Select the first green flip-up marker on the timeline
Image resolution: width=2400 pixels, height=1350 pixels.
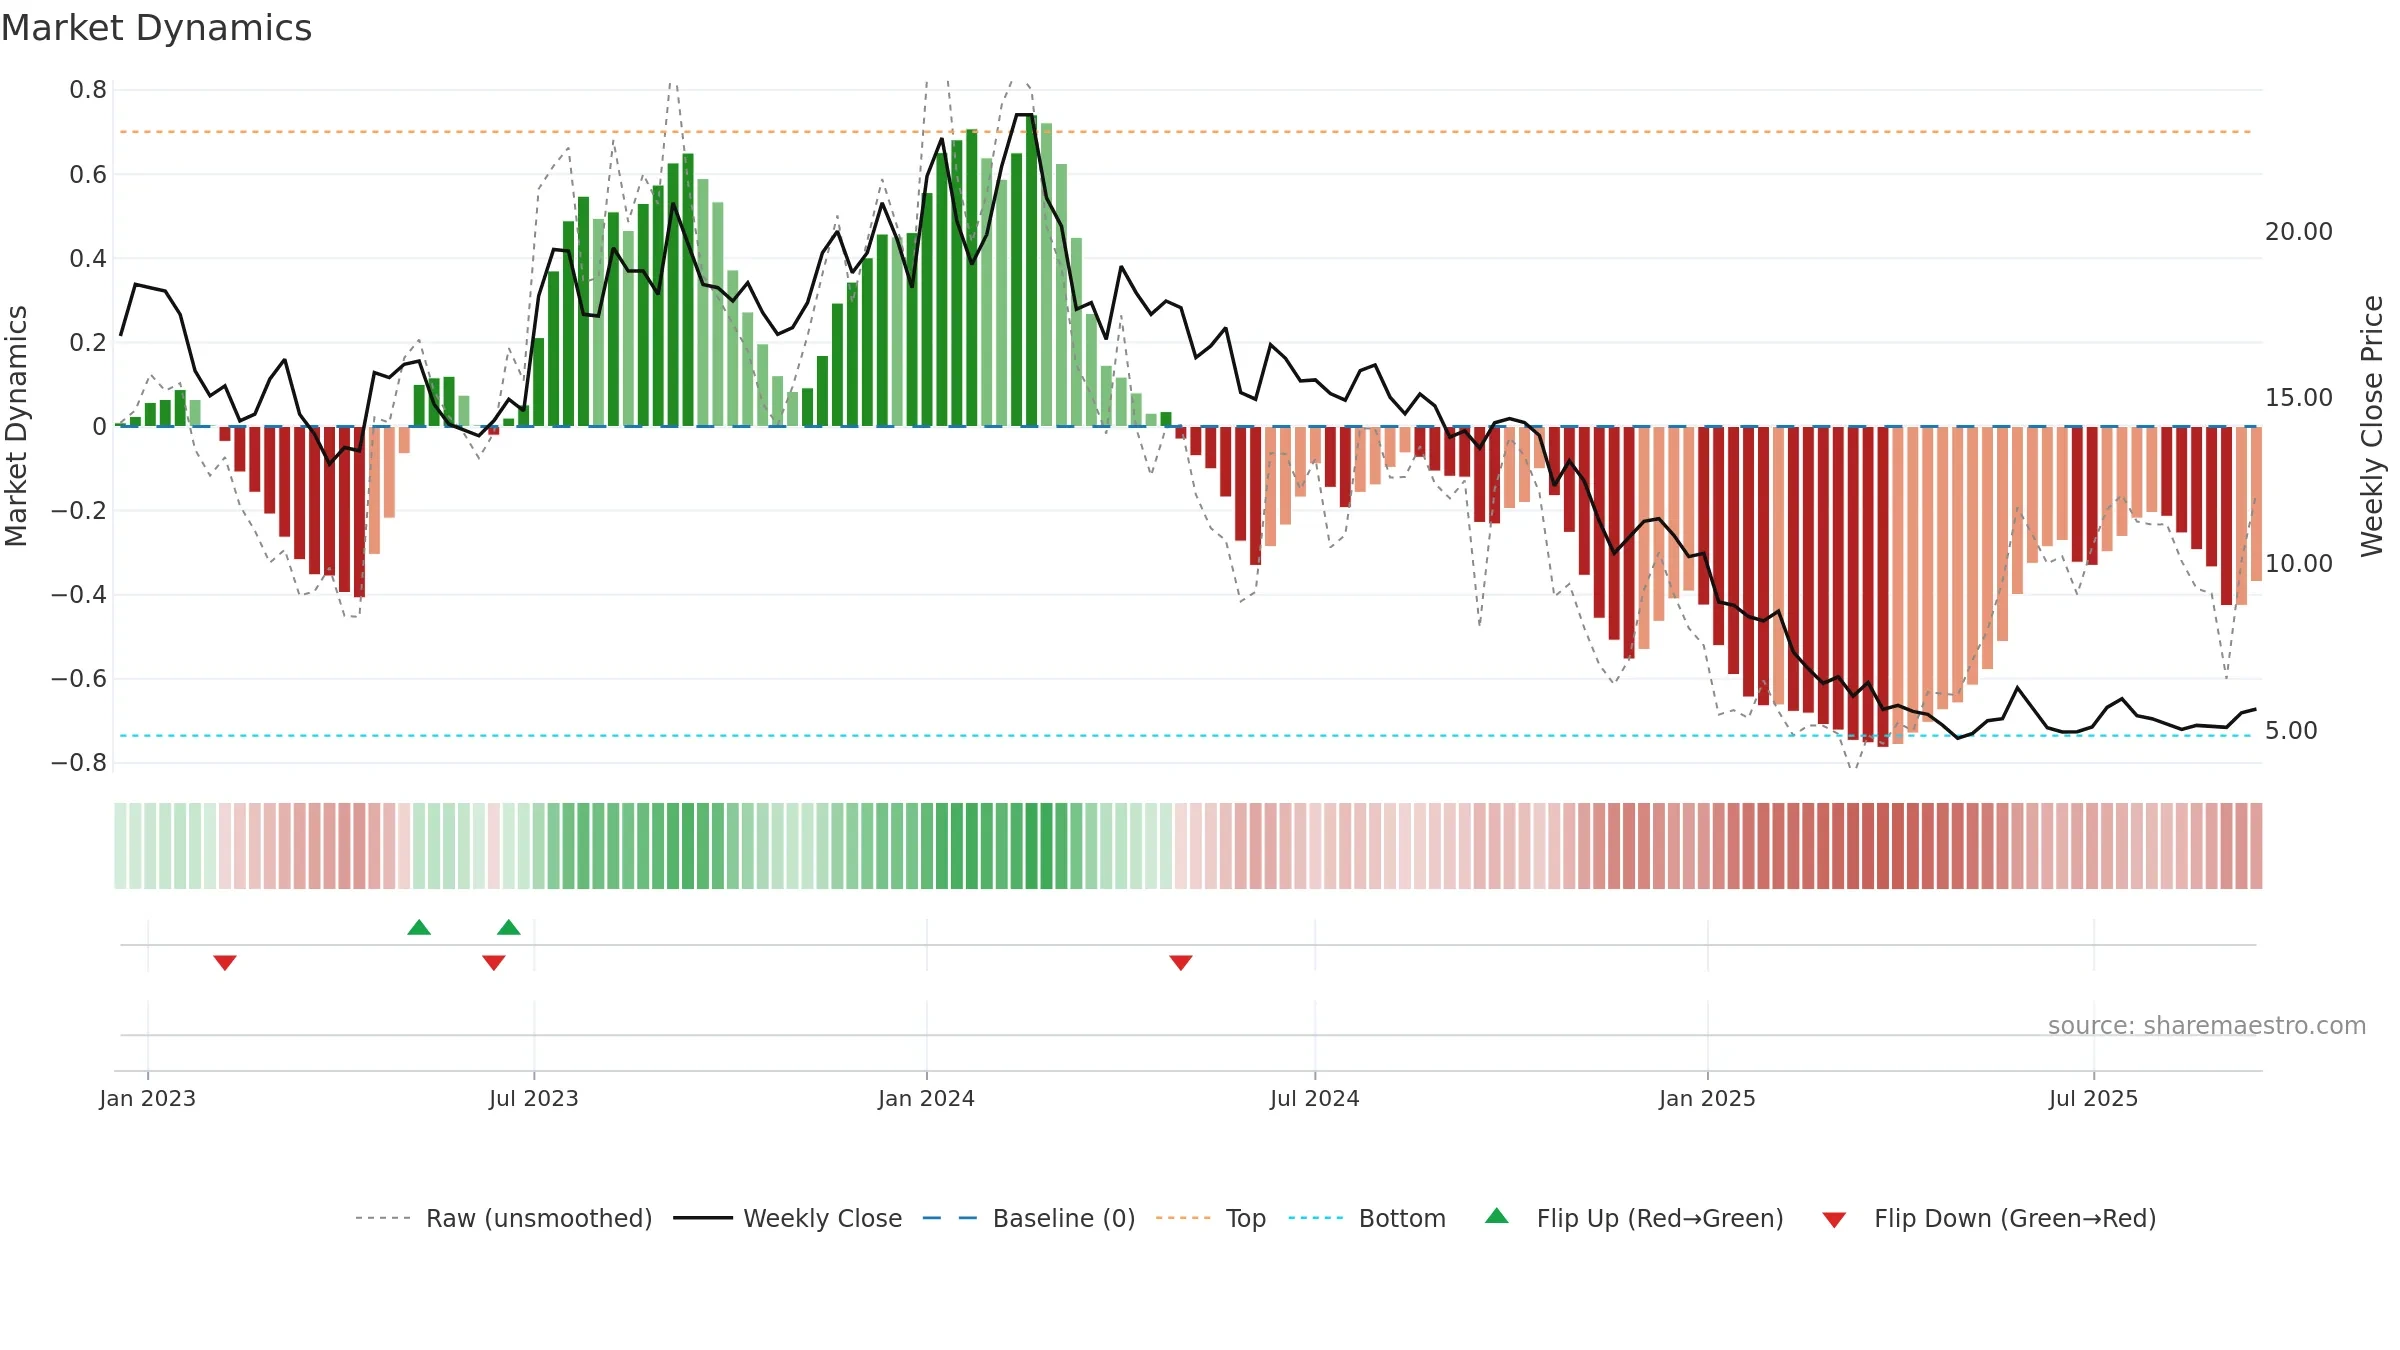[419, 927]
